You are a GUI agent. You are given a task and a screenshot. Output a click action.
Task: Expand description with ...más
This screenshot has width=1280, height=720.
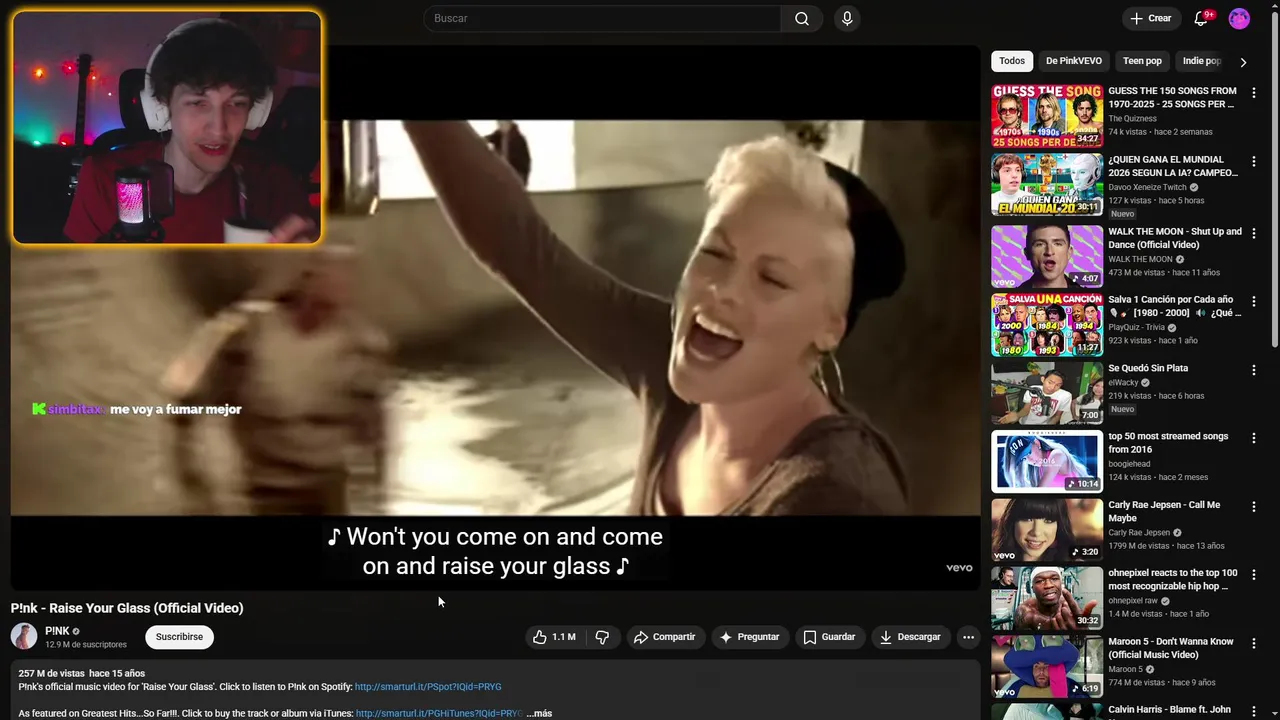coord(539,713)
